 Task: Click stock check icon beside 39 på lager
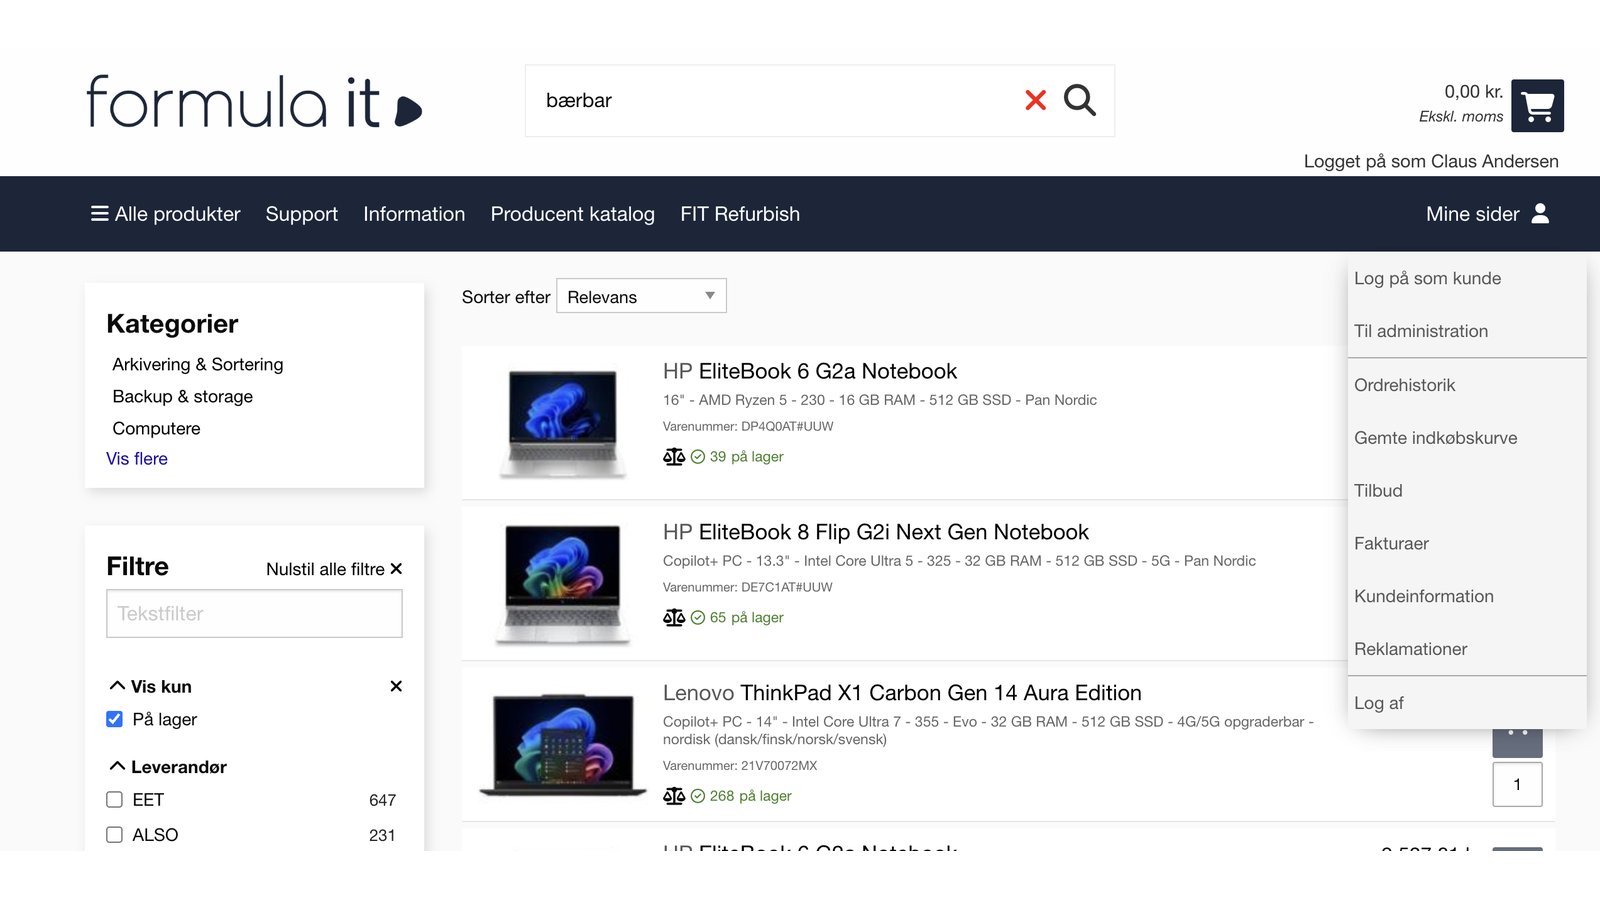[698, 457]
